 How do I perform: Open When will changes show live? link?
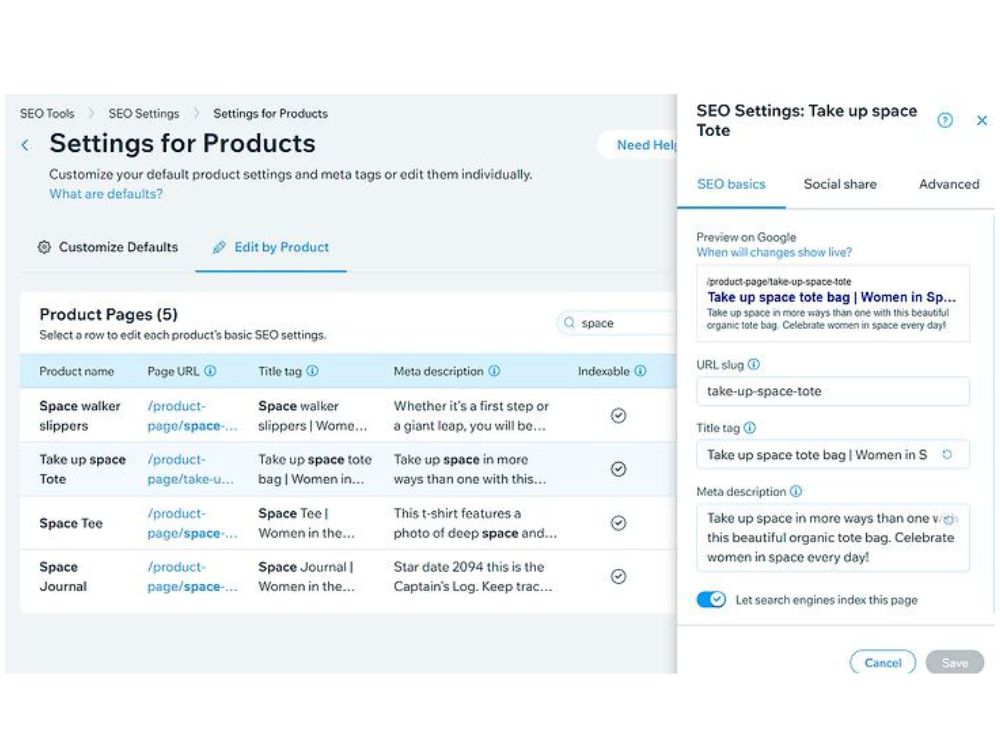point(774,253)
